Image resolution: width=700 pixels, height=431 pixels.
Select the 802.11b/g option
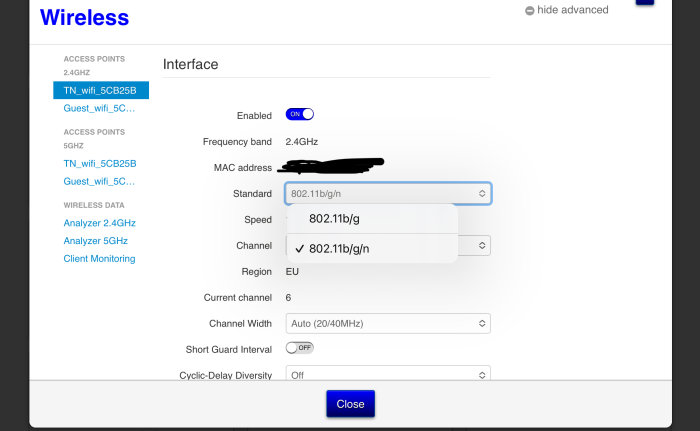[x=372, y=219]
